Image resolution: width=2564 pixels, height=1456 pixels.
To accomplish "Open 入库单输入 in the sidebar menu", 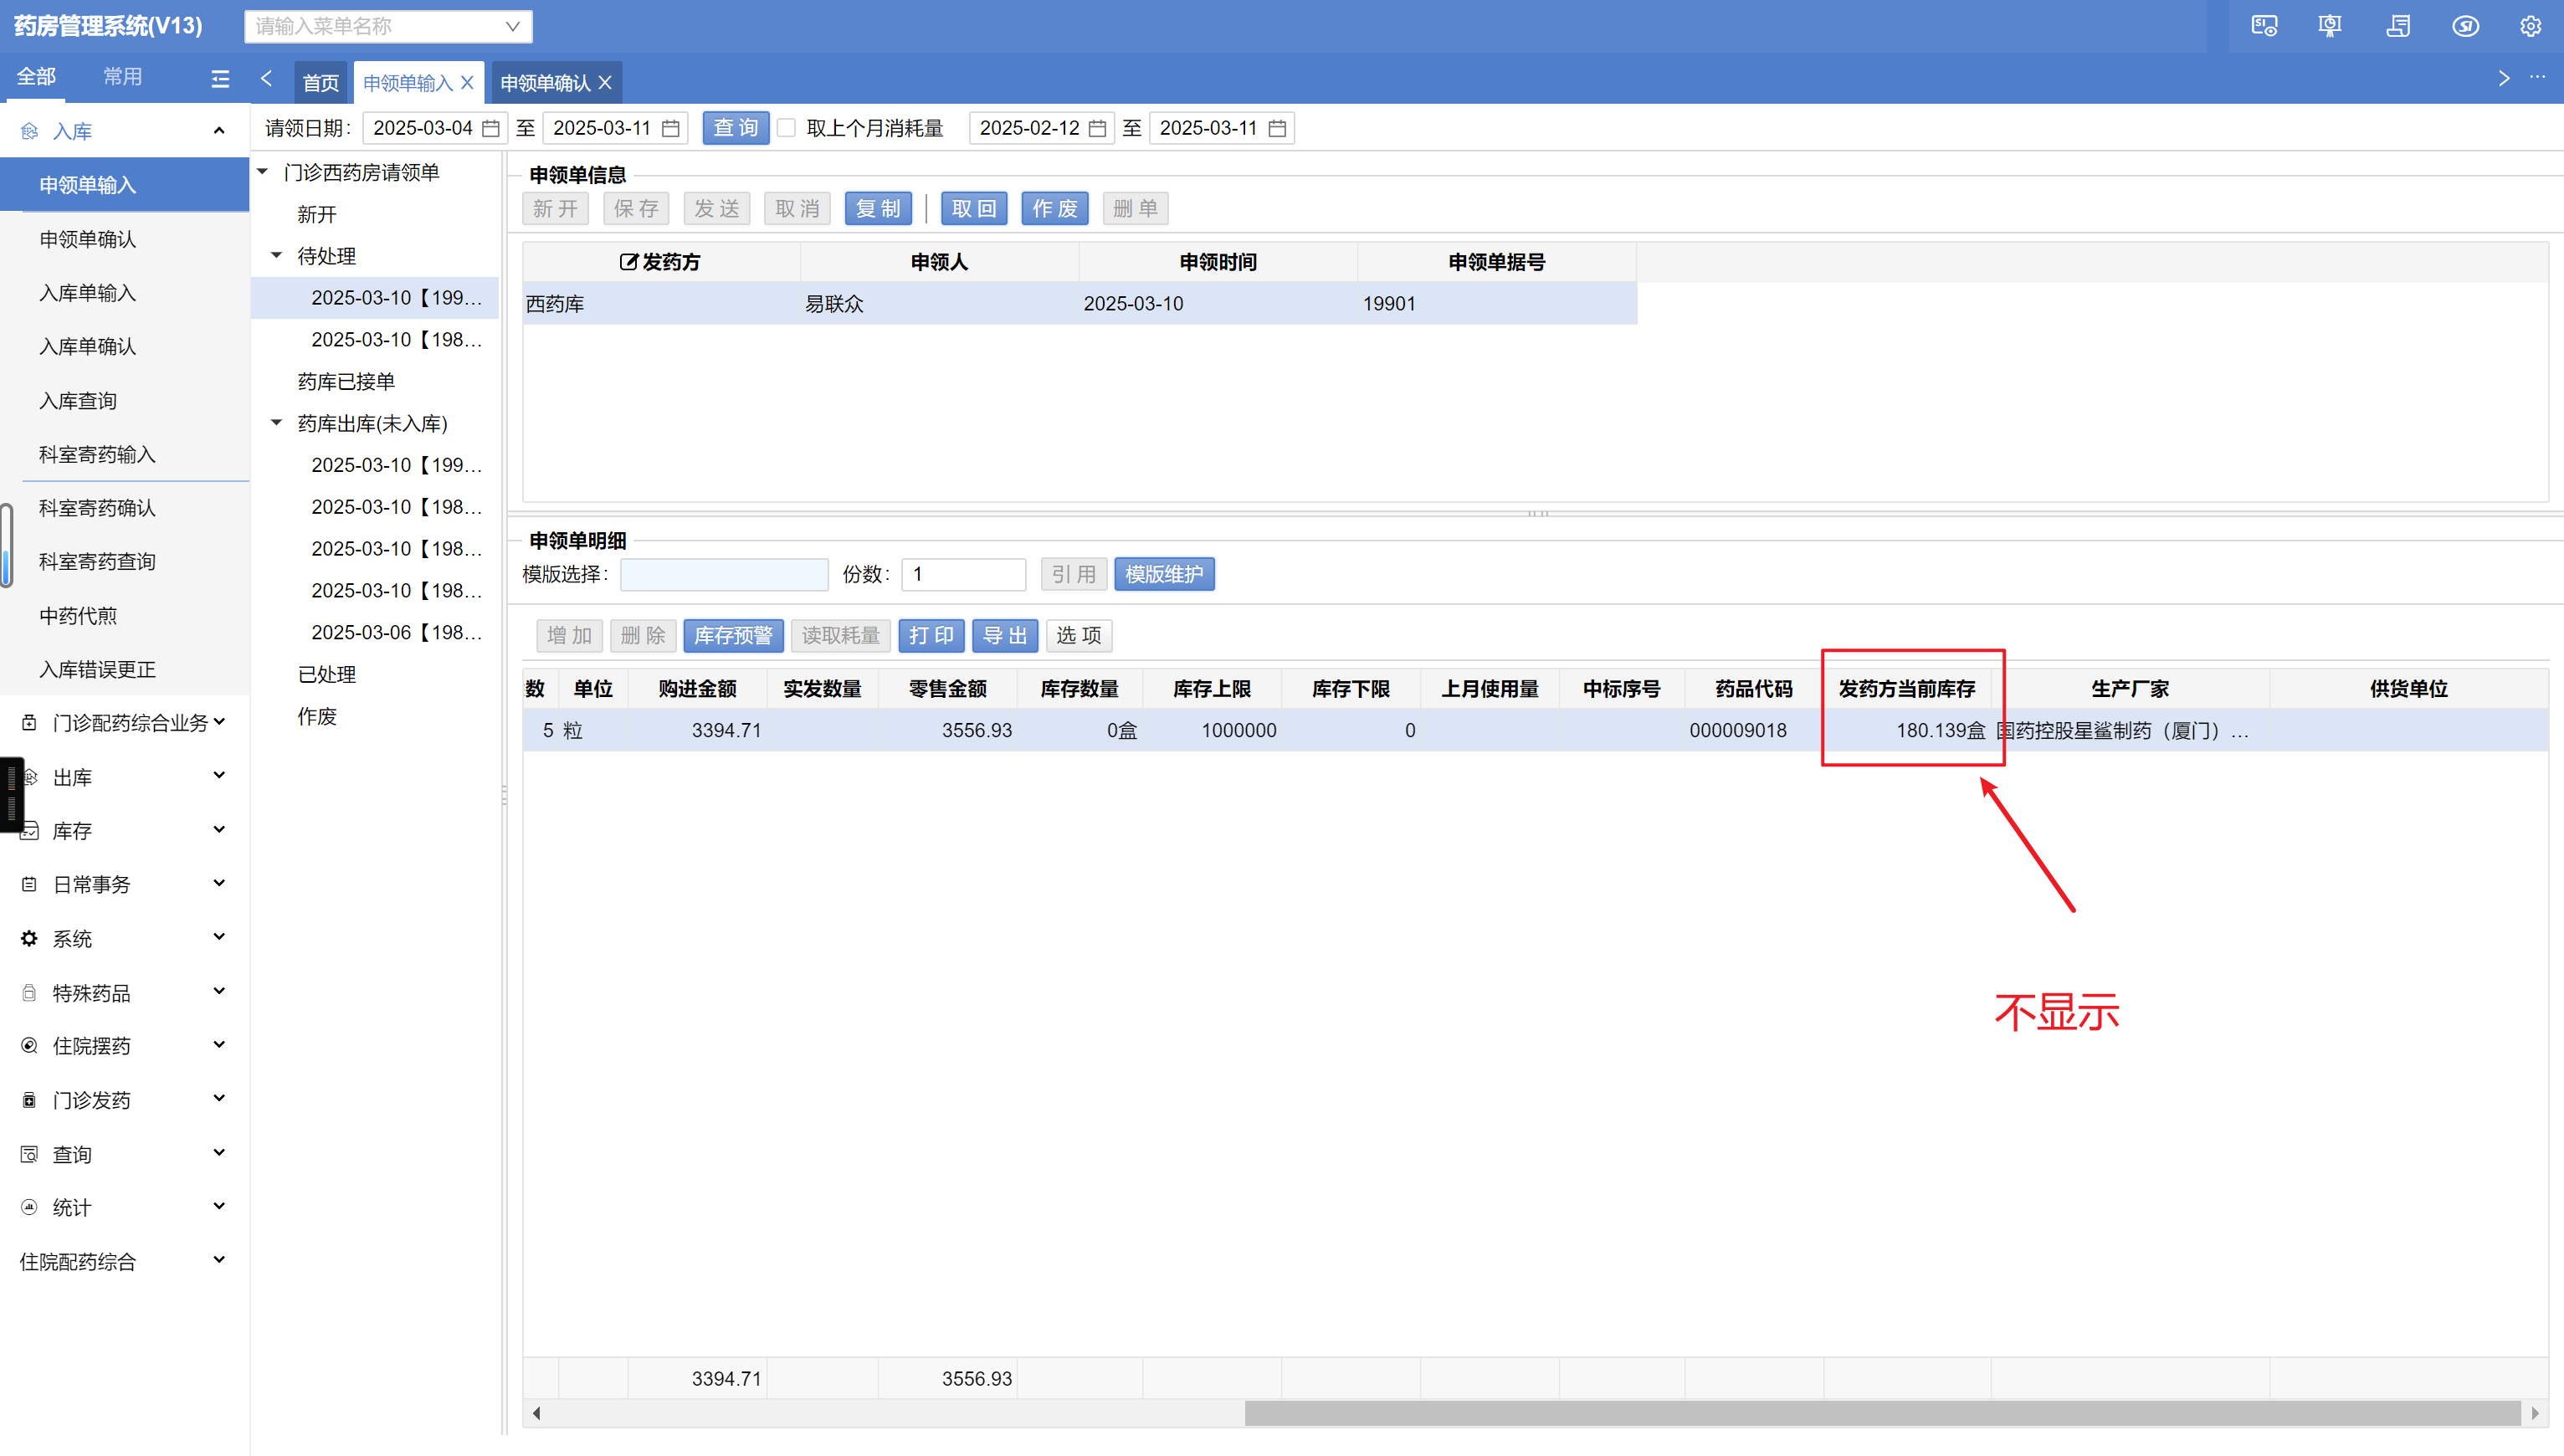I will tap(87, 293).
